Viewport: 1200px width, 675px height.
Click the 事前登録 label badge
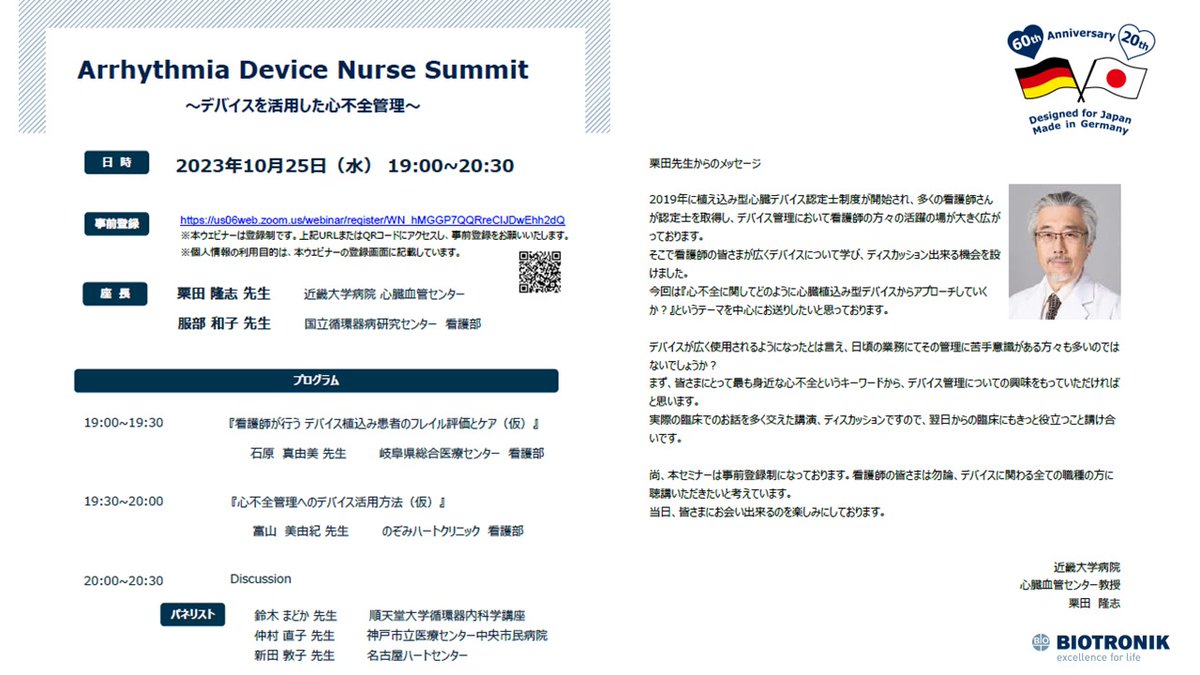click(116, 226)
